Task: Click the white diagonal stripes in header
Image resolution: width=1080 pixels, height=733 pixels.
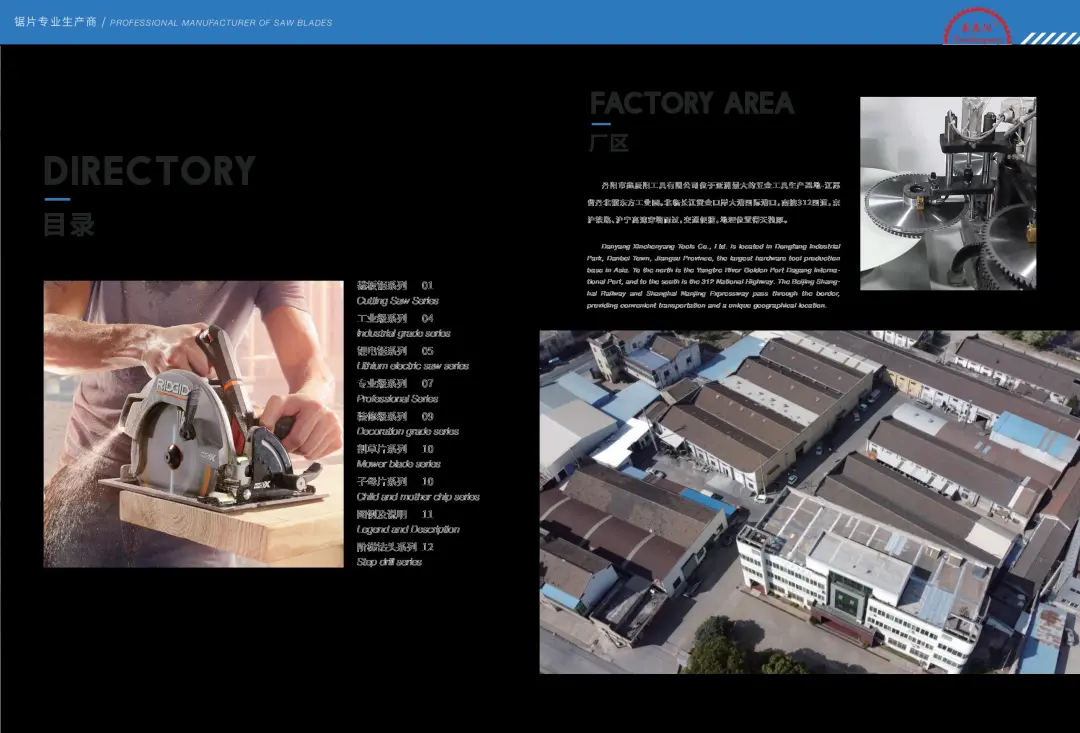Action: tap(1049, 38)
